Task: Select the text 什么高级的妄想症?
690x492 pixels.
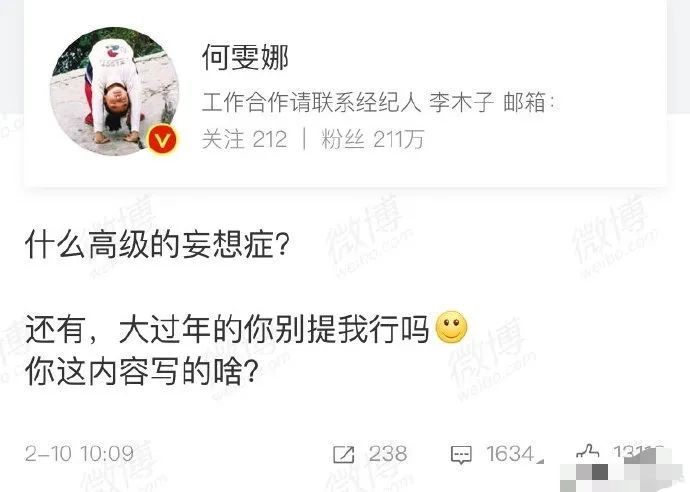Action: click(x=157, y=245)
